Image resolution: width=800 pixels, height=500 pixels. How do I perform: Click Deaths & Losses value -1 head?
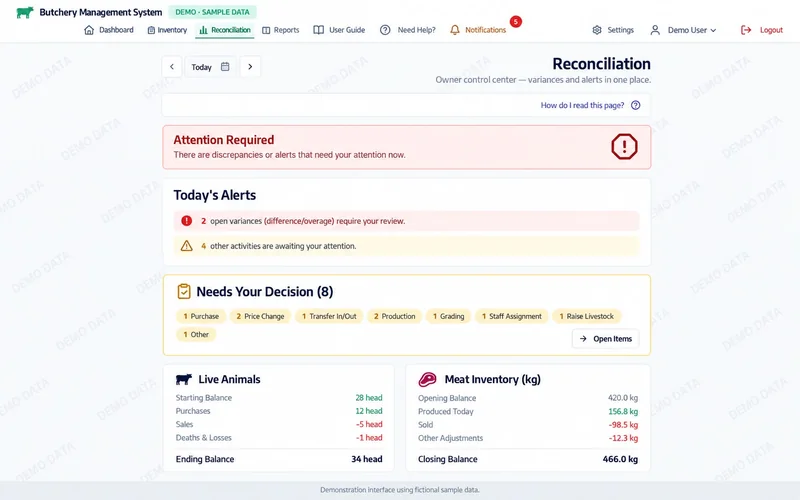pyautogui.click(x=369, y=437)
